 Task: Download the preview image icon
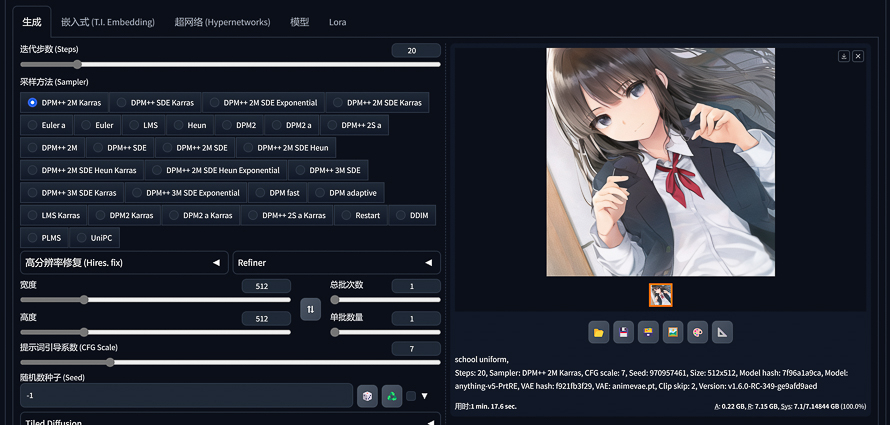click(844, 56)
